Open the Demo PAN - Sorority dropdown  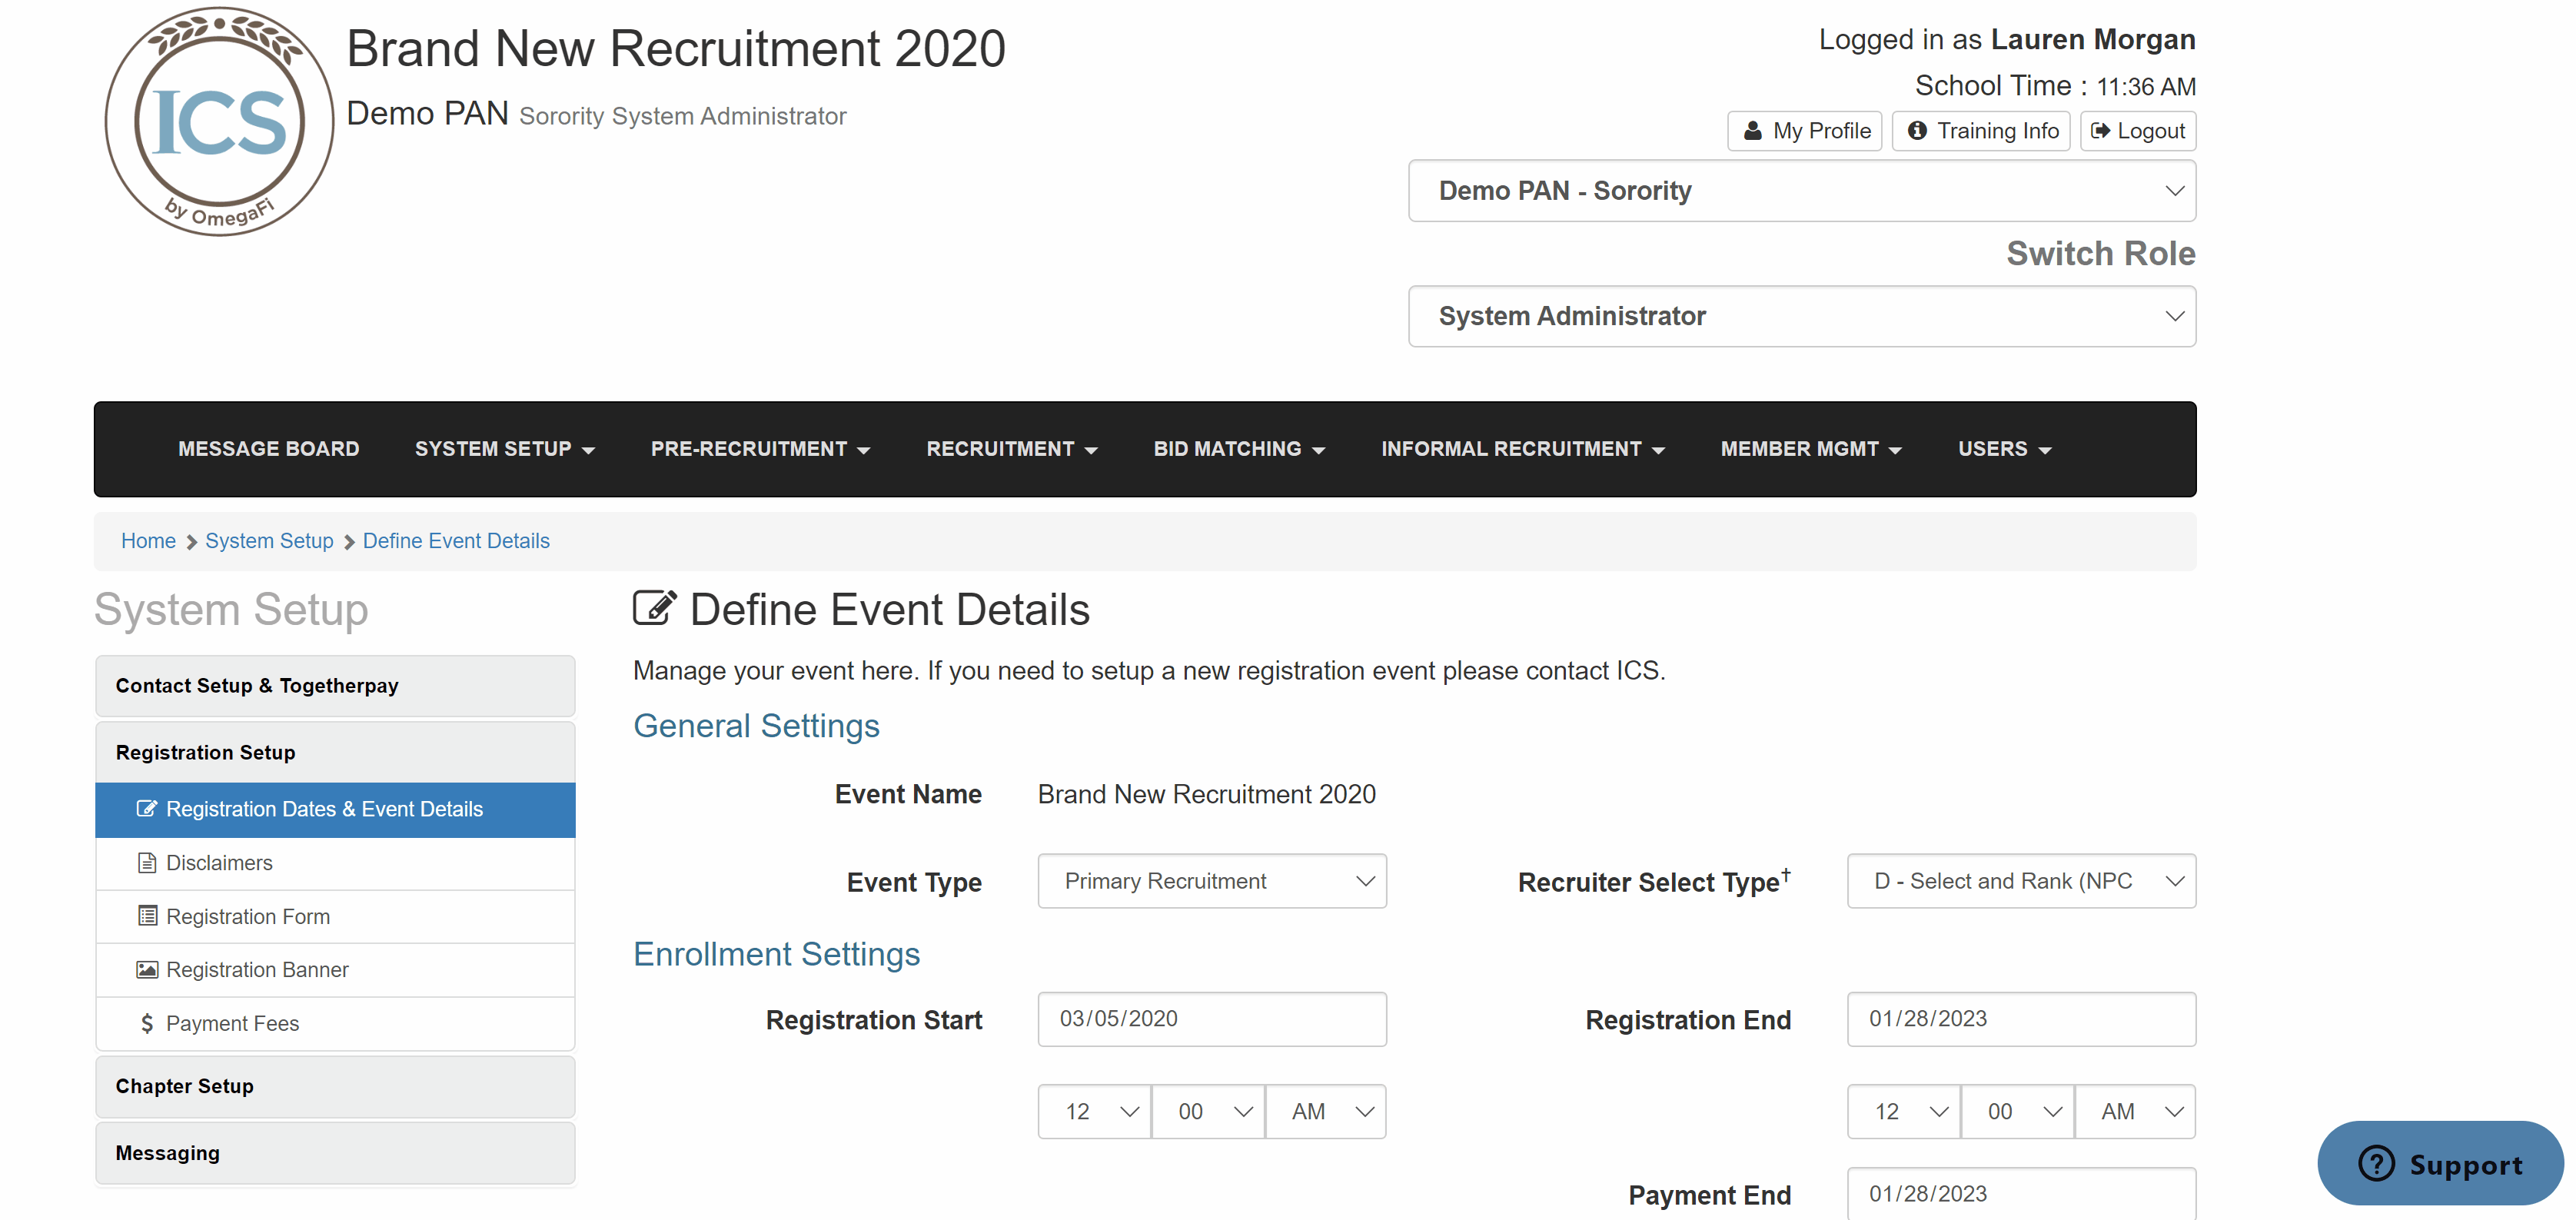click(1802, 191)
